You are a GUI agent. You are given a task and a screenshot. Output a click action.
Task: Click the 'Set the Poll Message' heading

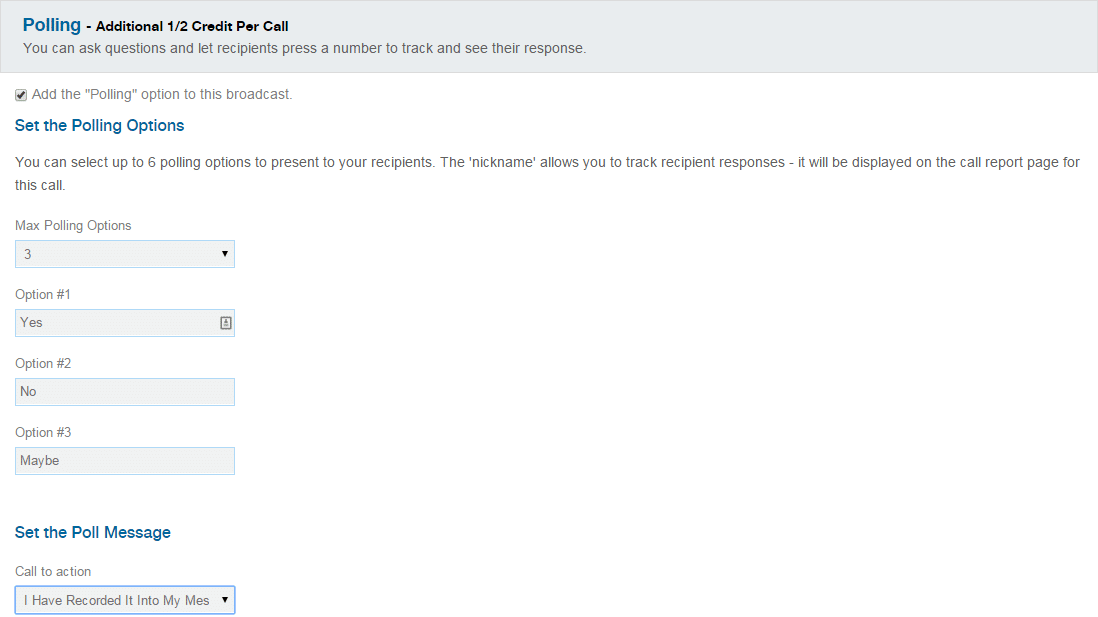coord(92,533)
